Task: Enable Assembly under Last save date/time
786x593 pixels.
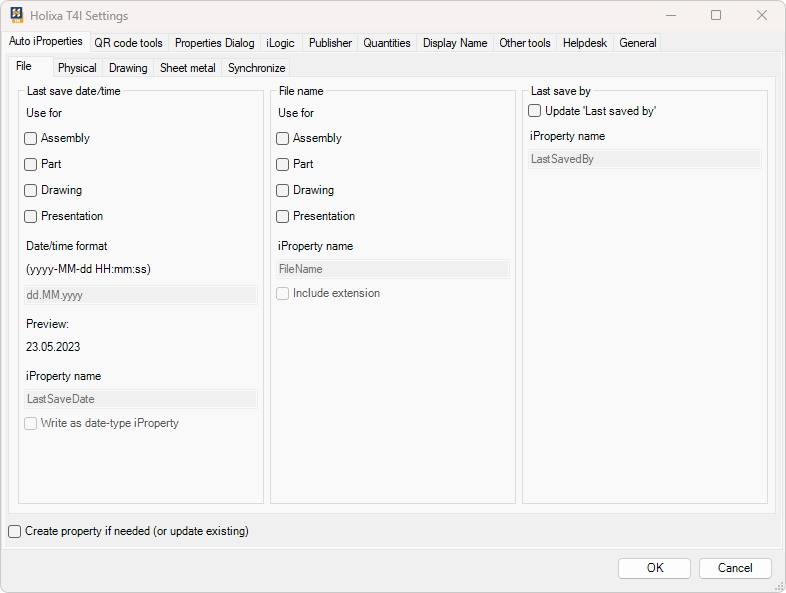Action: coord(31,139)
